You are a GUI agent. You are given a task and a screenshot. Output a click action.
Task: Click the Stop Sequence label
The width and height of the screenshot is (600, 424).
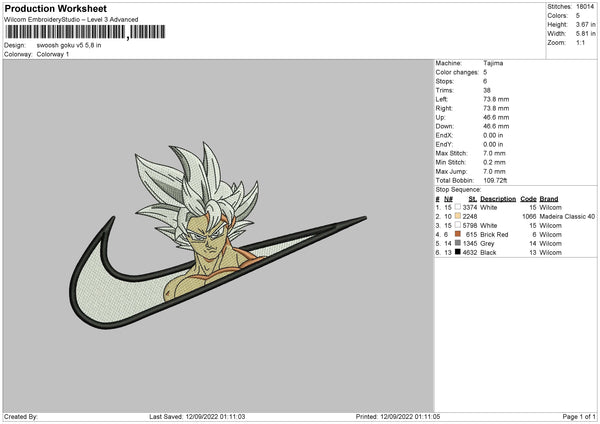click(458, 189)
